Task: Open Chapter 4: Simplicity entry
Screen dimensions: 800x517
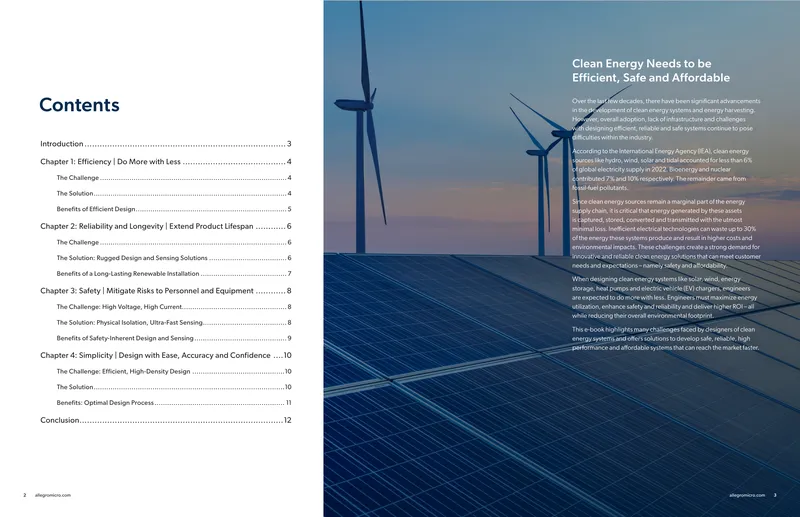Action: tap(166, 355)
